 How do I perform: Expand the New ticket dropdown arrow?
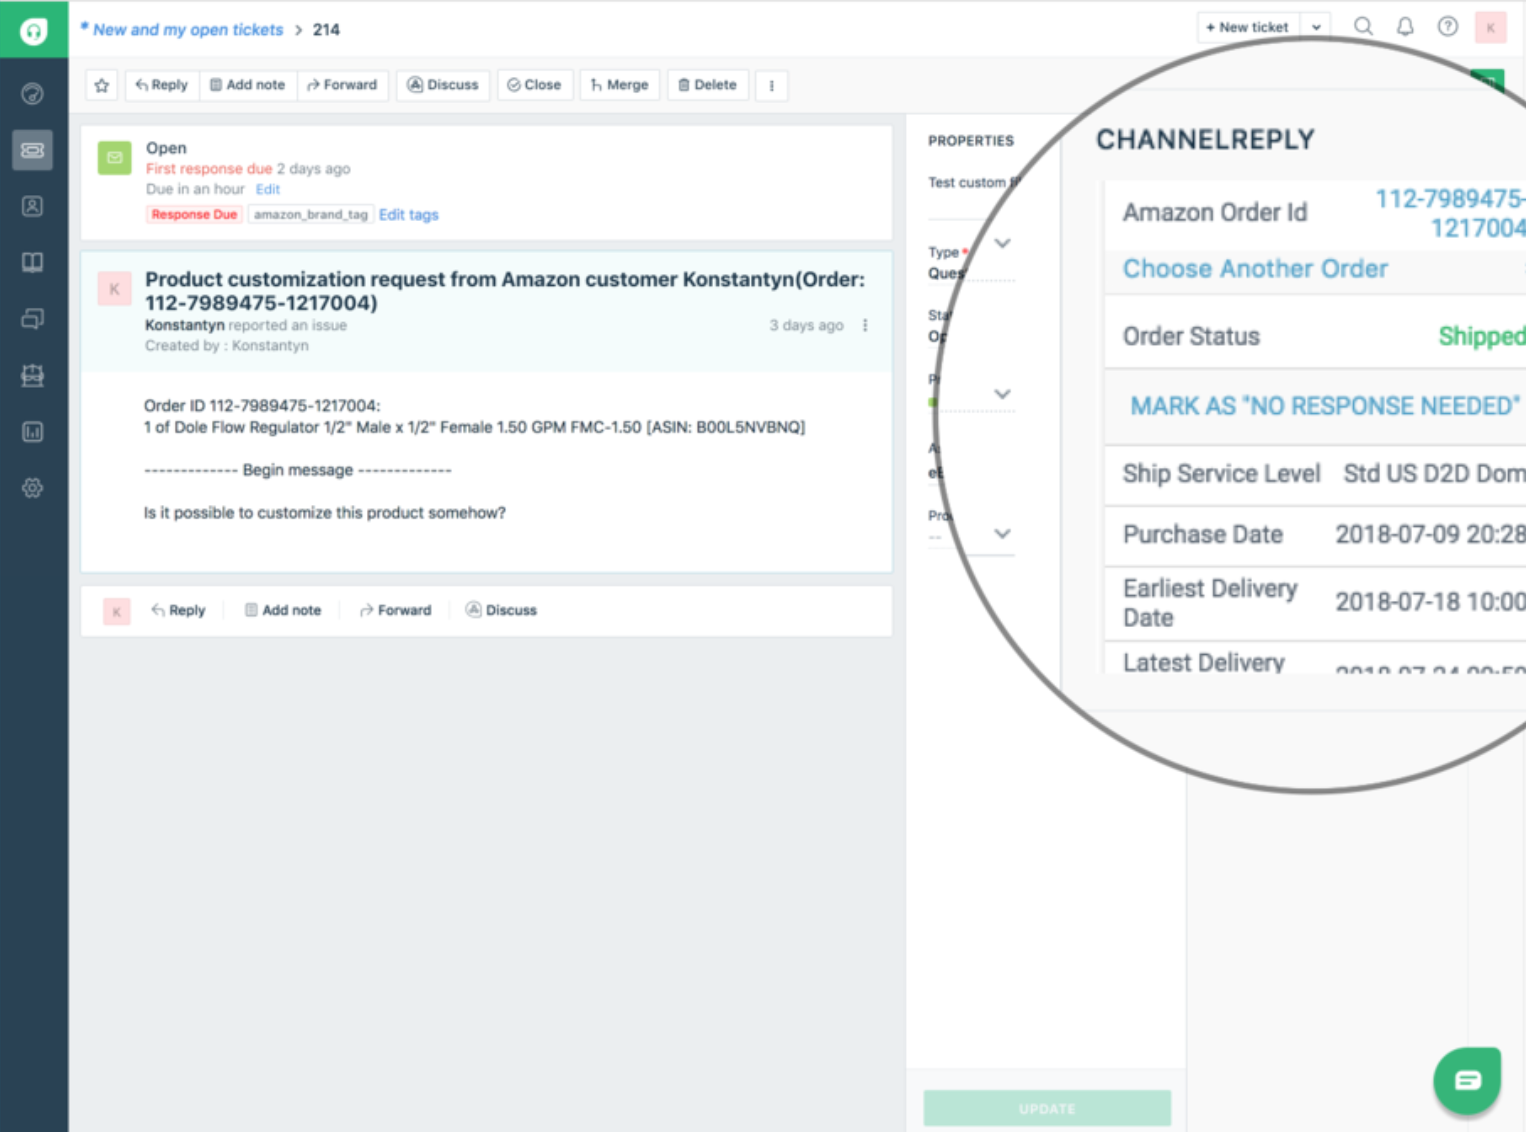coord(1317,28)
